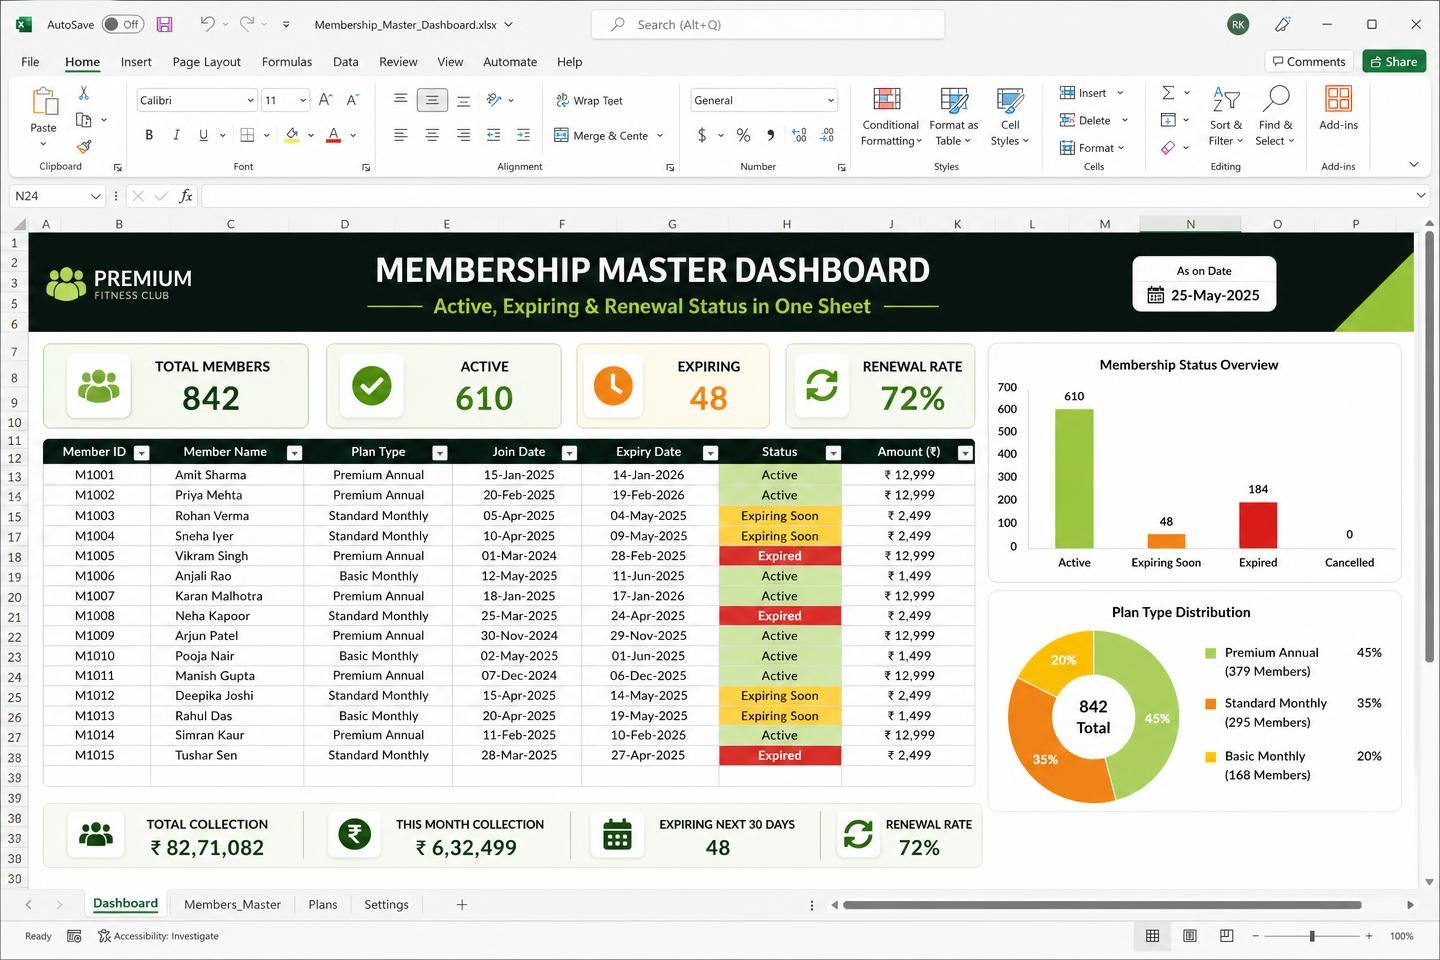Click the Comma Style icon
The height and width of the screenshot is (960, 1440).
(770, 135)
